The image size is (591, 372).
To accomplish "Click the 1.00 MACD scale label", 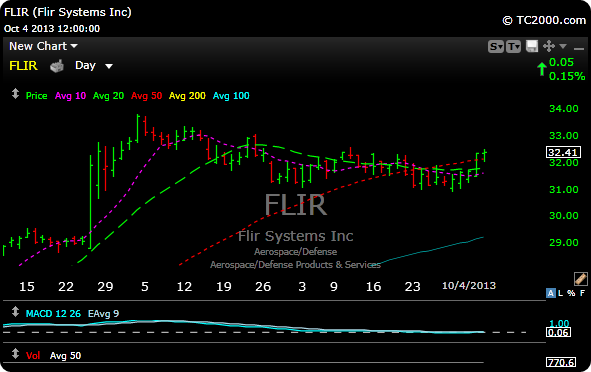I will pos(559,323).
